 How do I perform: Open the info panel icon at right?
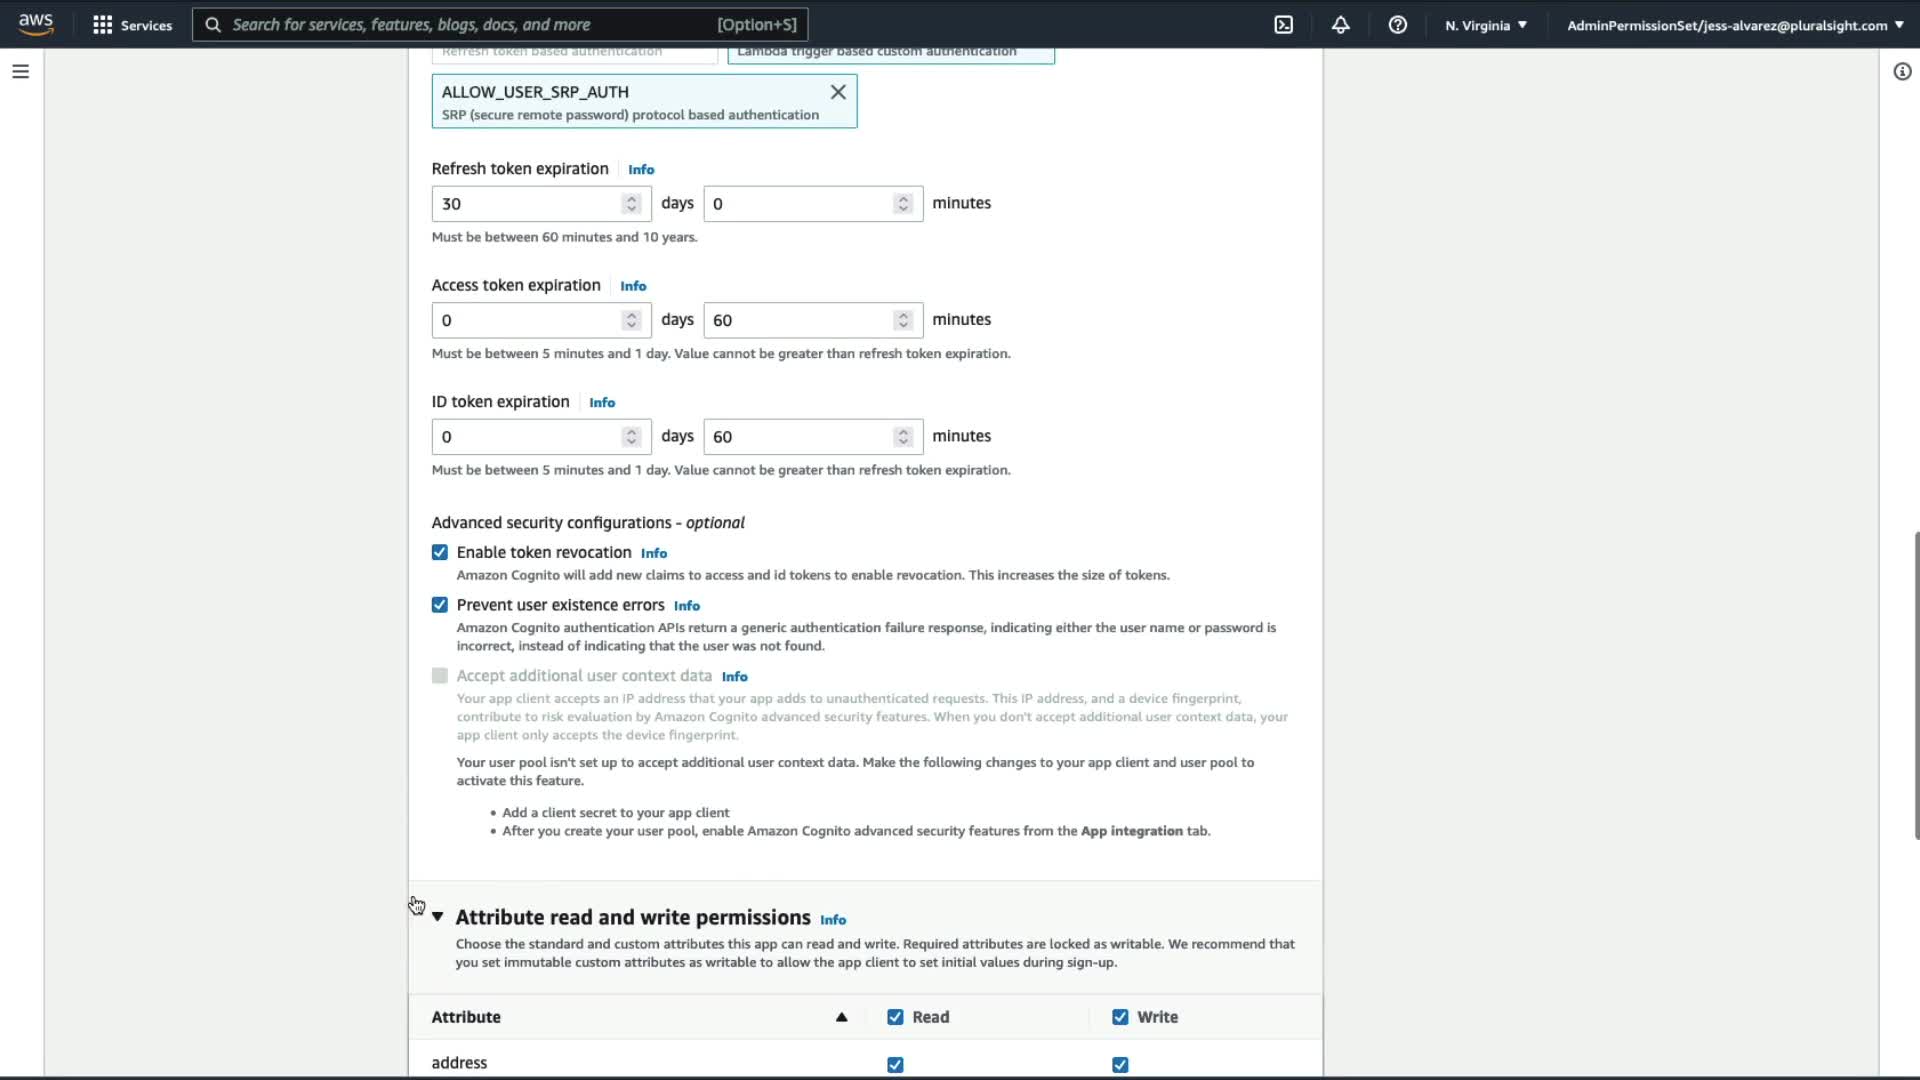pyautogui.click(x=1902, y=72)
